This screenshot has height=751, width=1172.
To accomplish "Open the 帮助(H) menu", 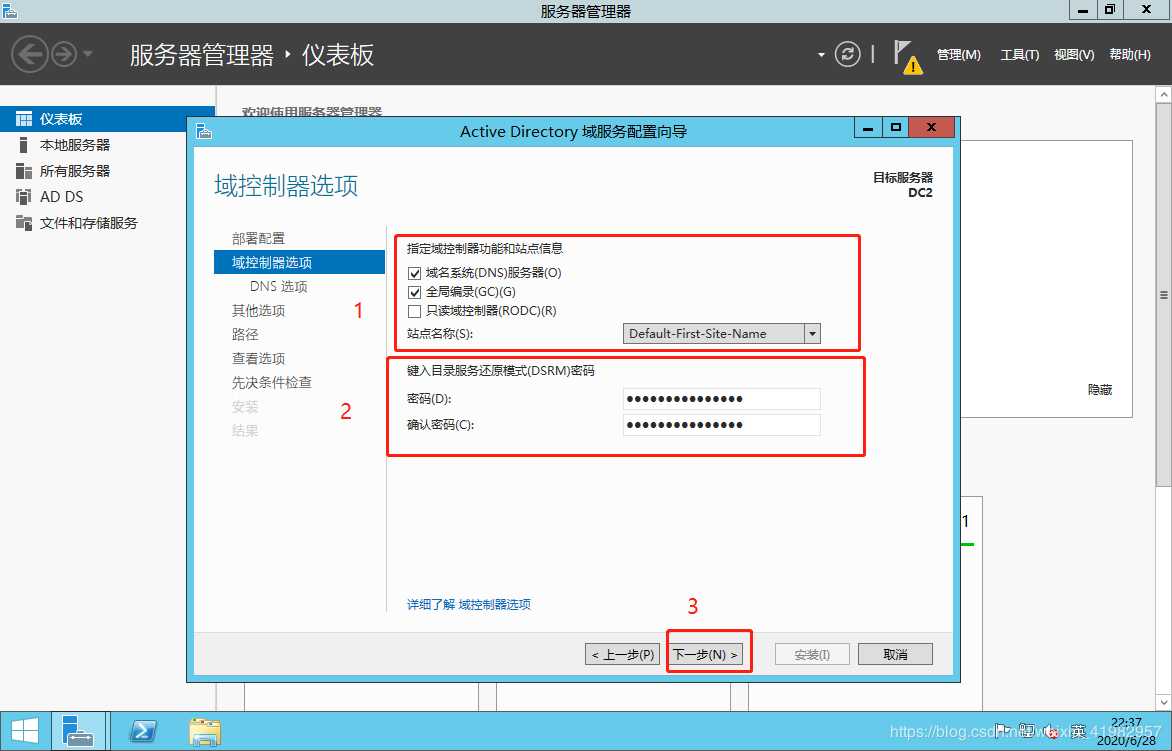I will coord(1129,55).
